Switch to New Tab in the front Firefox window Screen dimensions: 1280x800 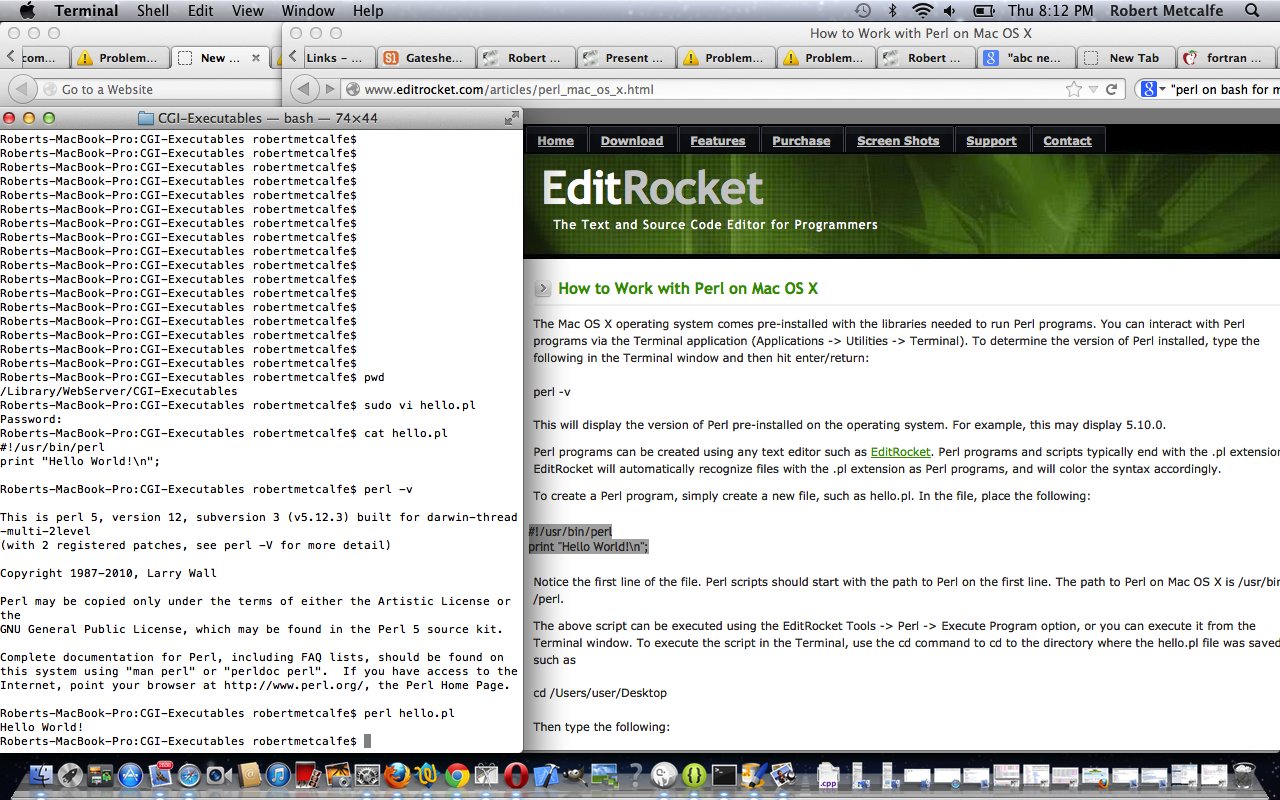click(x=1127, y=58)
